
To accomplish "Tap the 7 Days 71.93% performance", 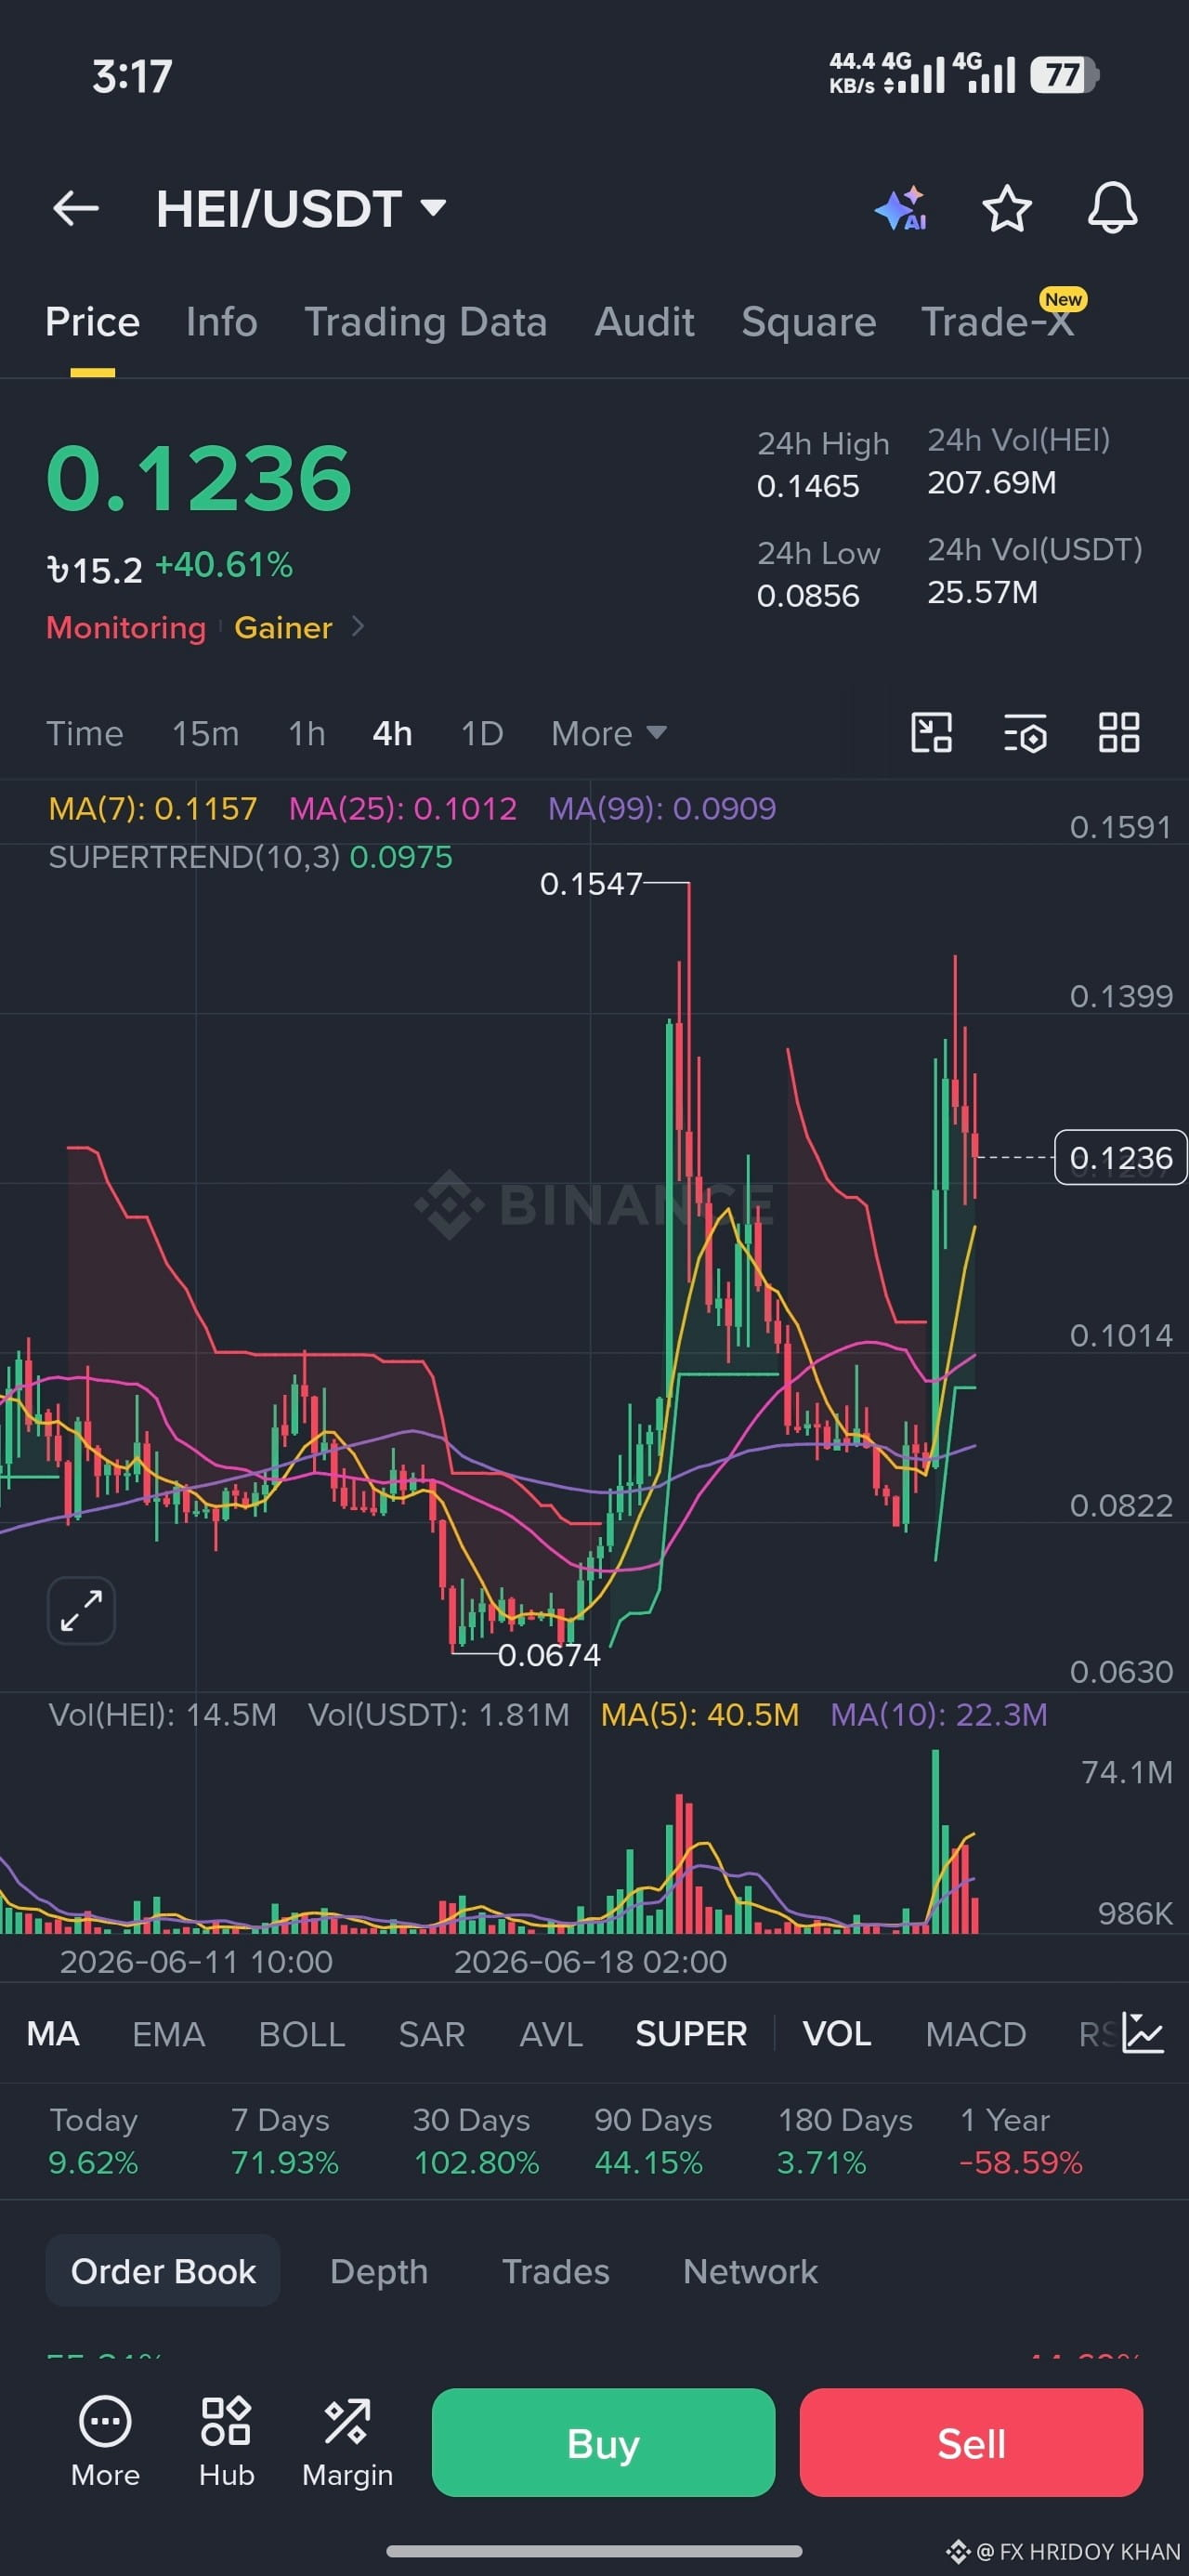I will (x=285, y=2141).
